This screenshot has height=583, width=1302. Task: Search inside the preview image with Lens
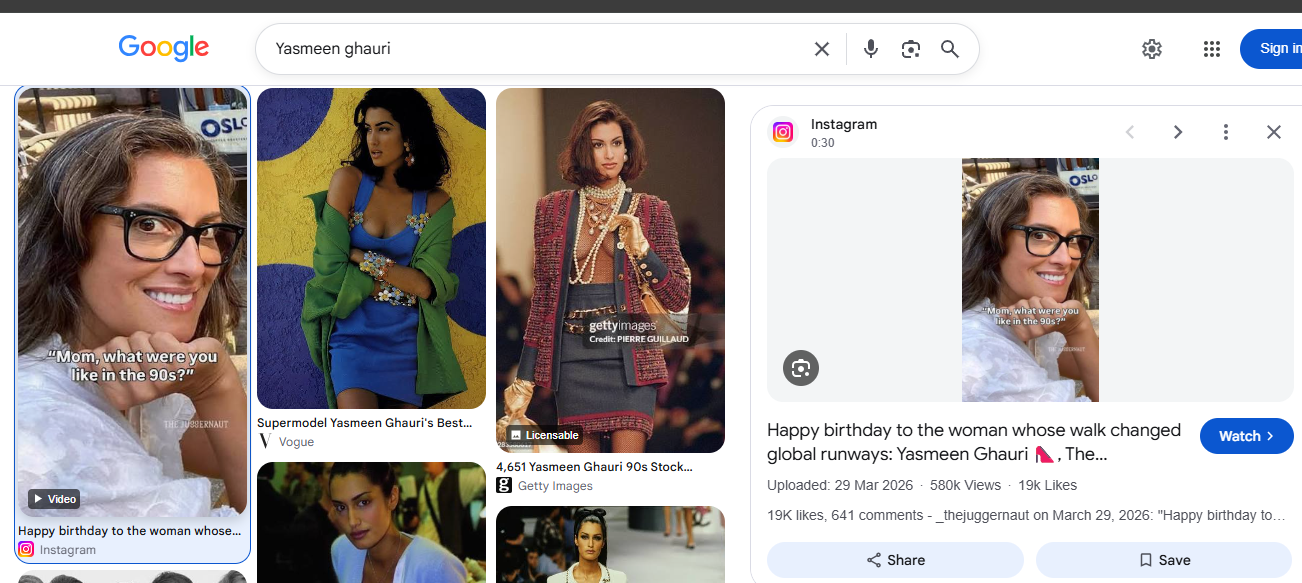(800, 368)
